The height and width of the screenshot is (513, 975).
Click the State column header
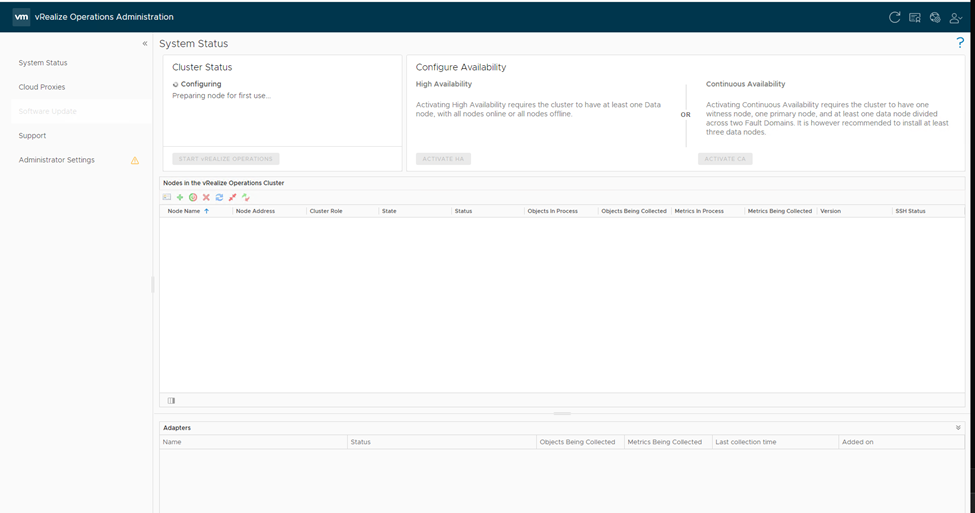[x=389, y=211]
